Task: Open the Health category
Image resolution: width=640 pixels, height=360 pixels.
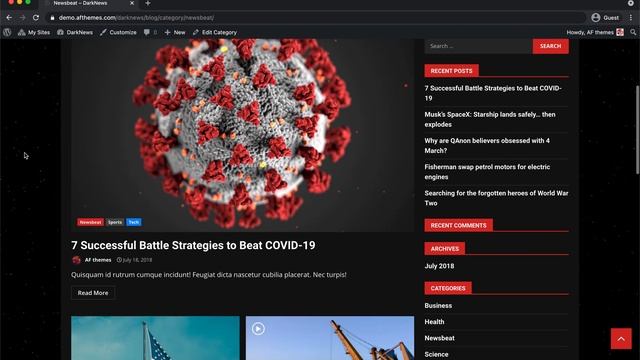Action: tap(434, 322)
